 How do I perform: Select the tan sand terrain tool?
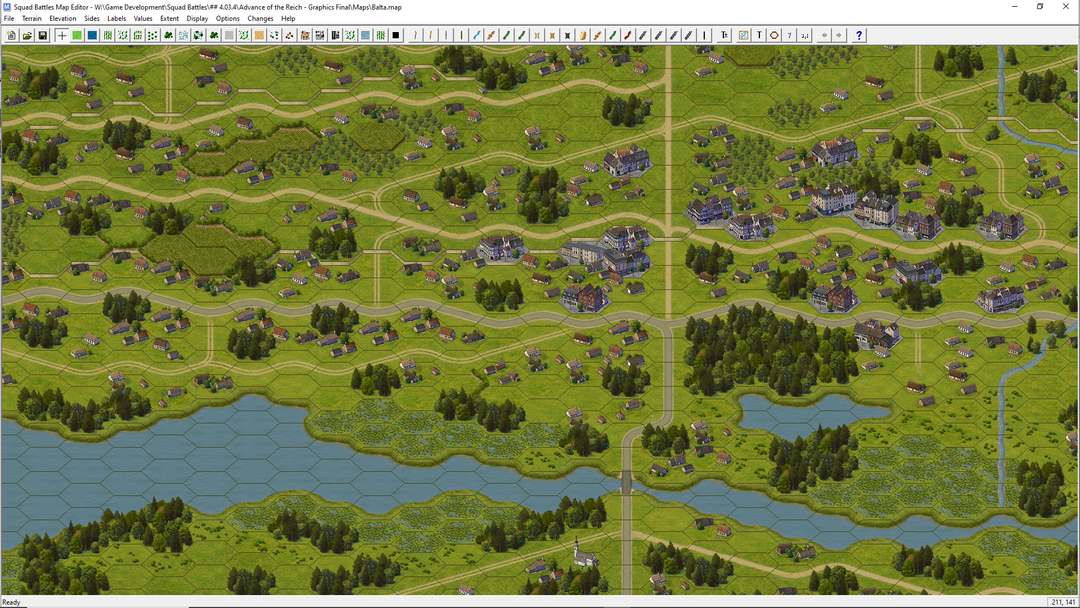259,34
